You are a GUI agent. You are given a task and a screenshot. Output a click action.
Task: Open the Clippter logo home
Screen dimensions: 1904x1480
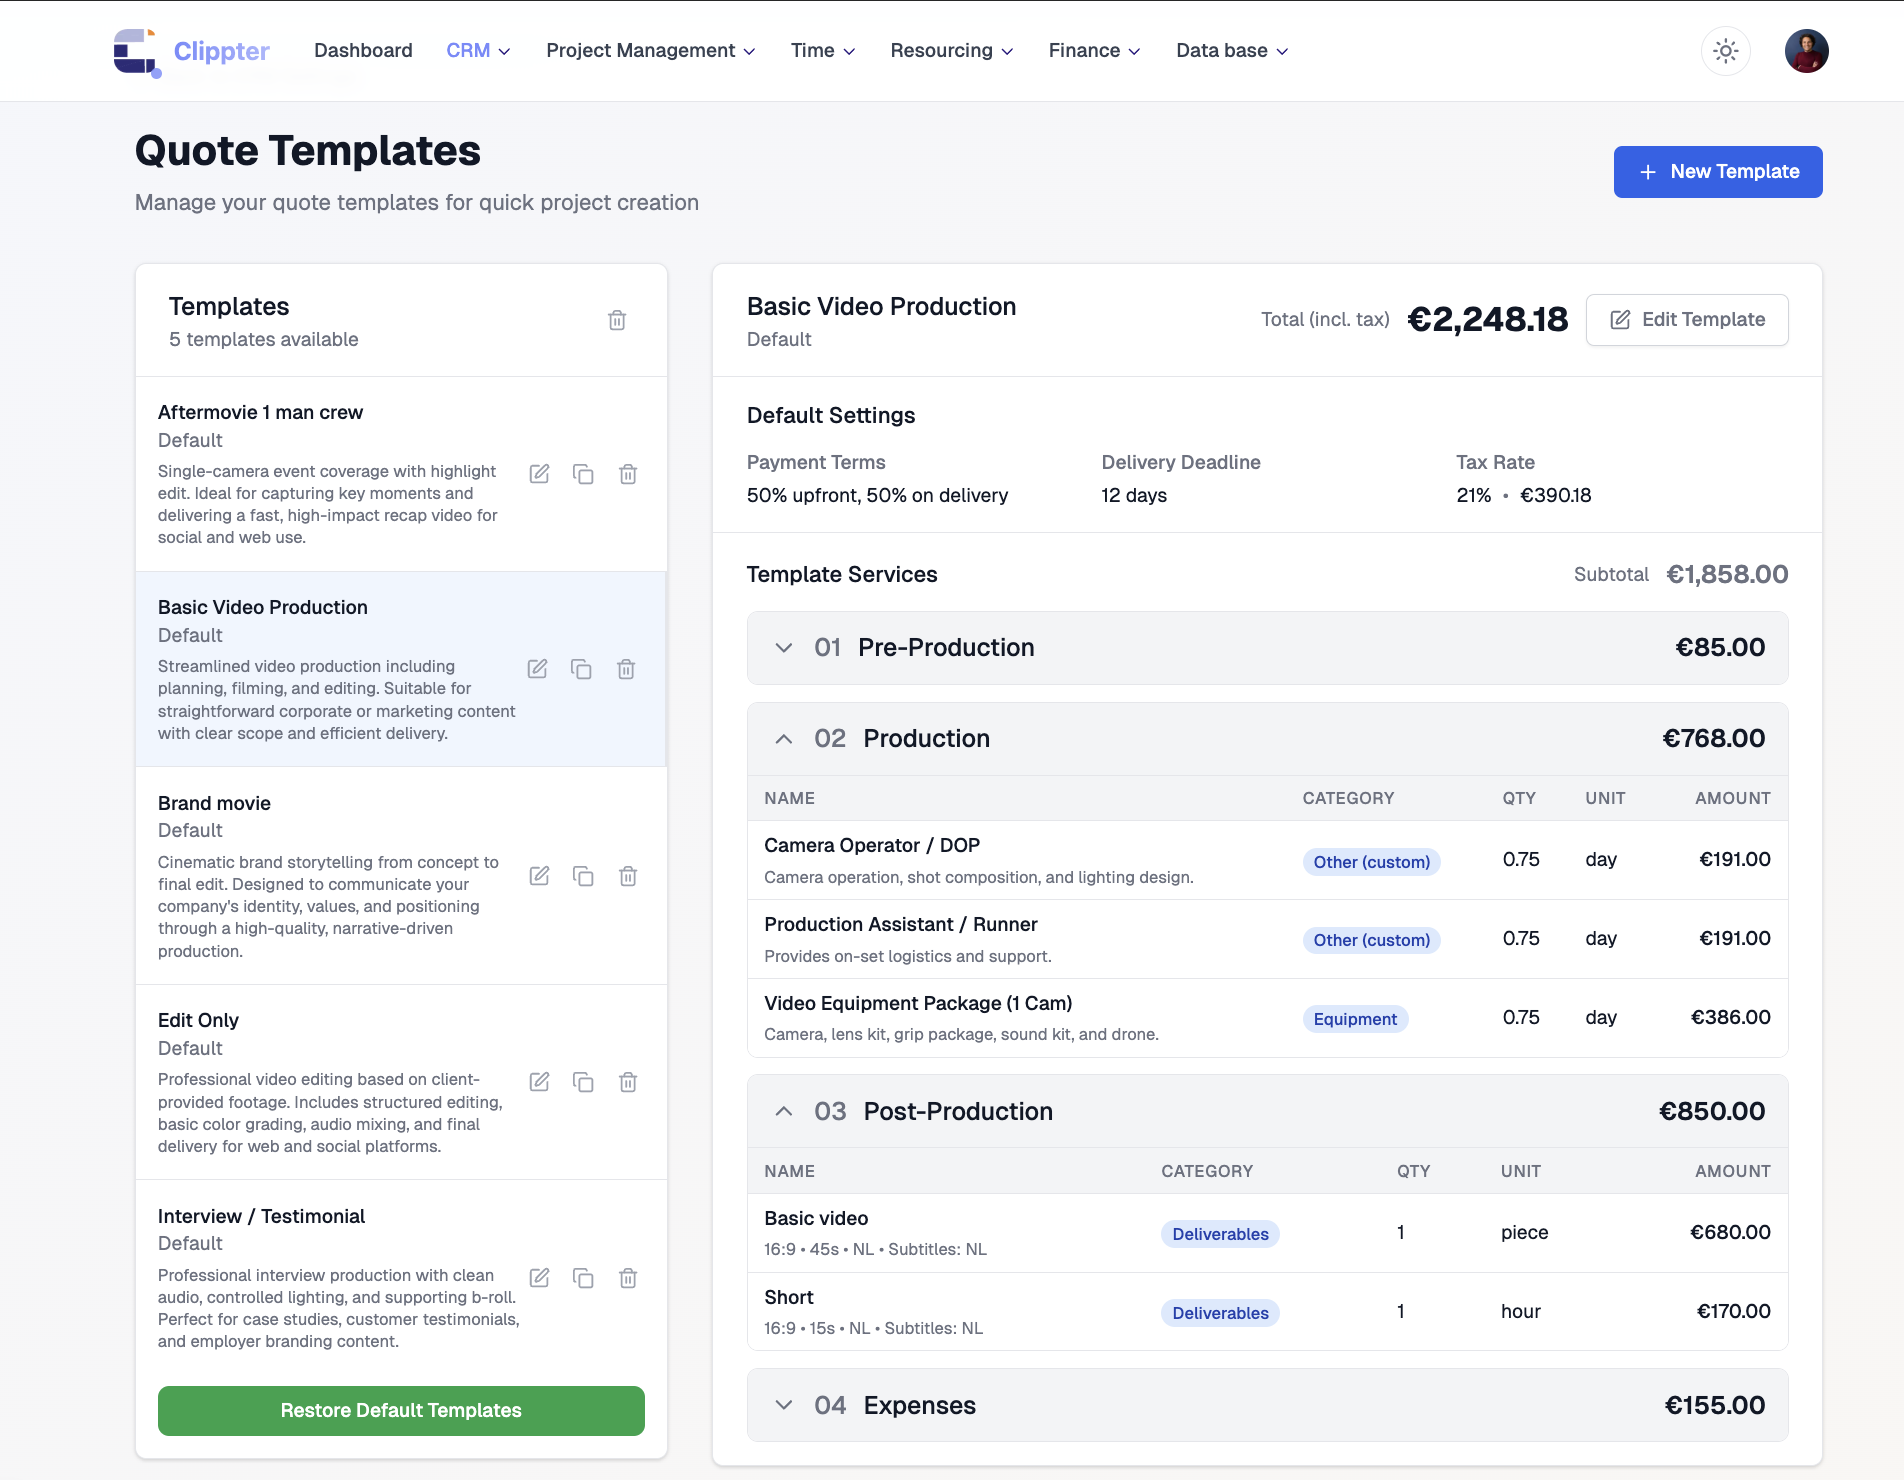[x=192, y=51]
